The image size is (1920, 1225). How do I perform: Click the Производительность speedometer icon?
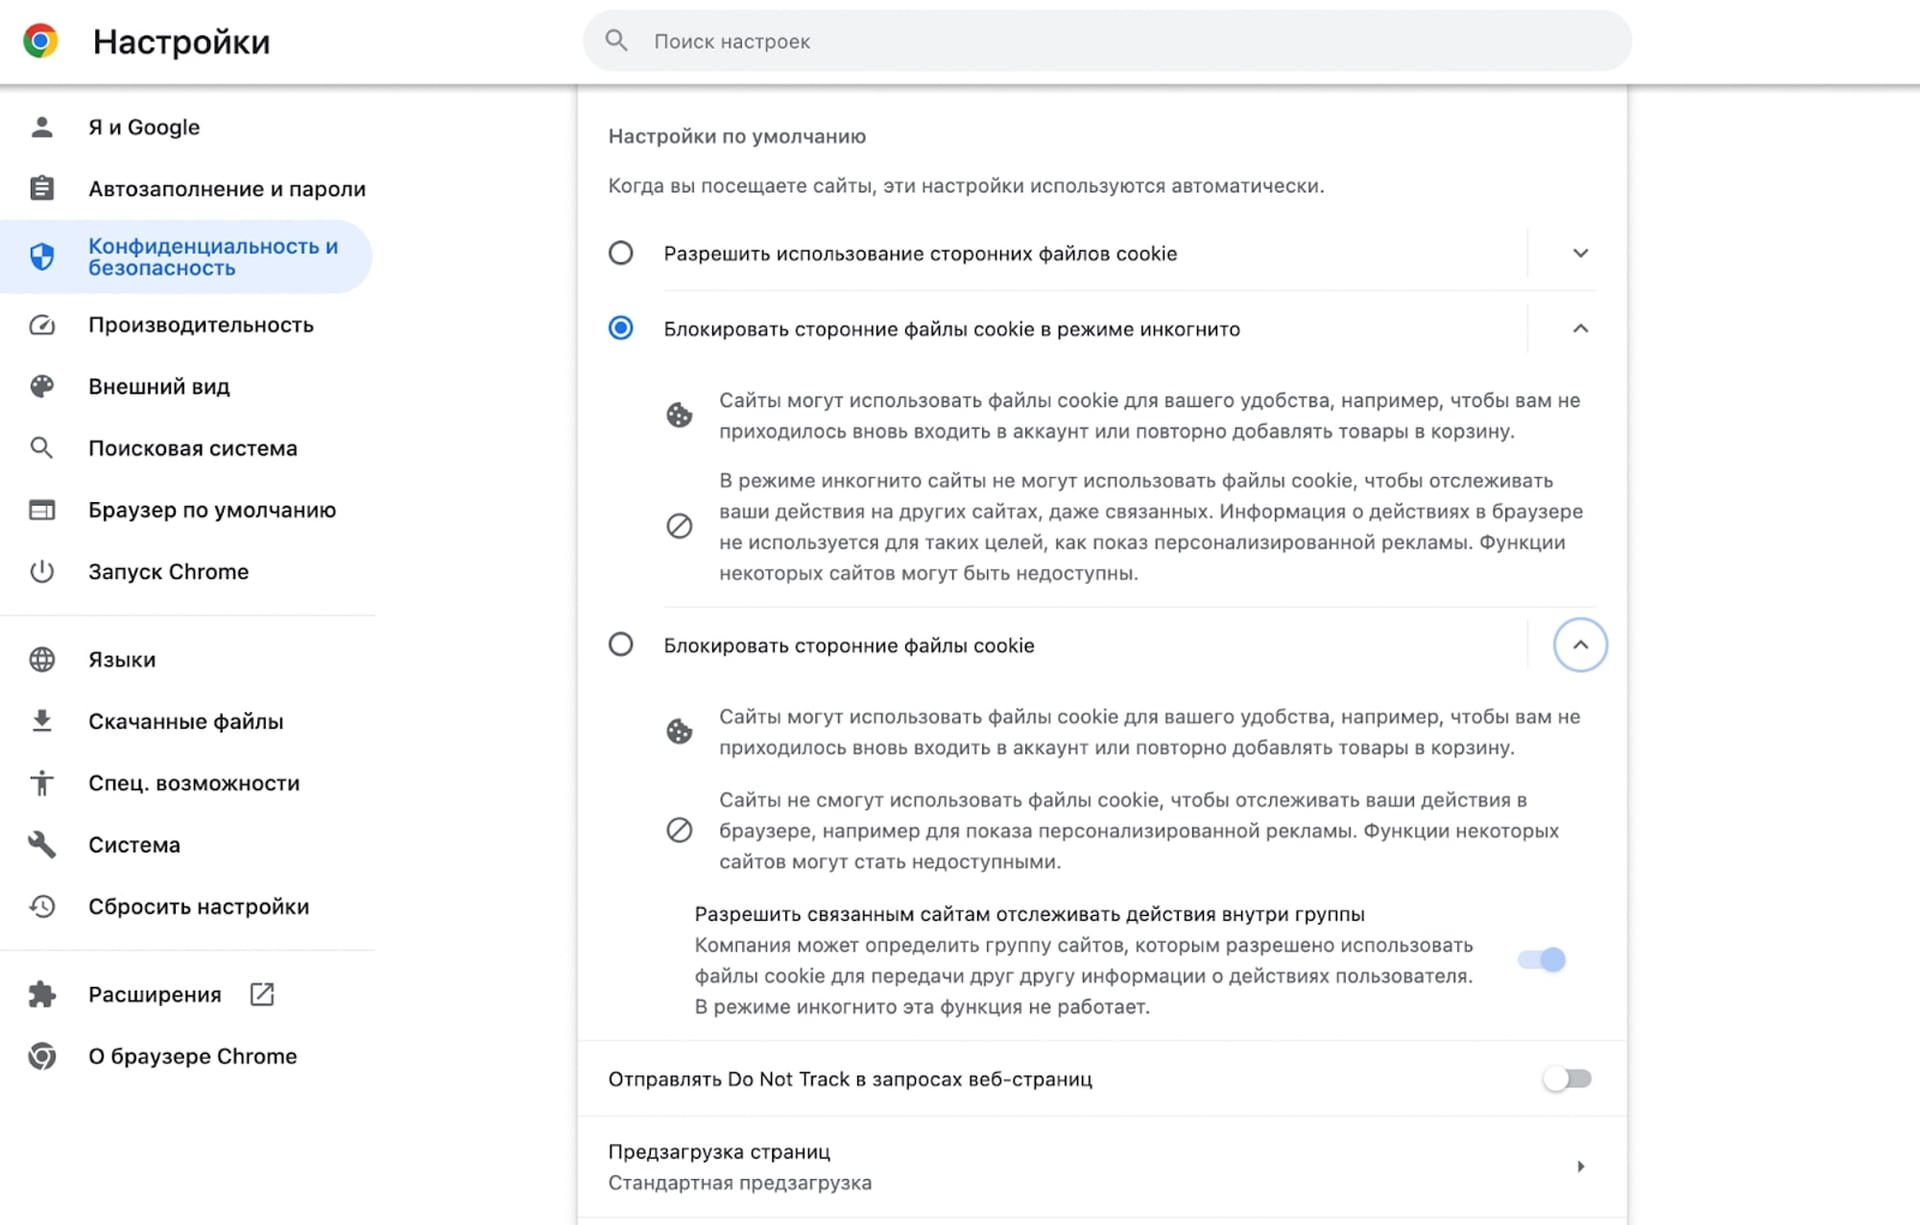[42, 325]
